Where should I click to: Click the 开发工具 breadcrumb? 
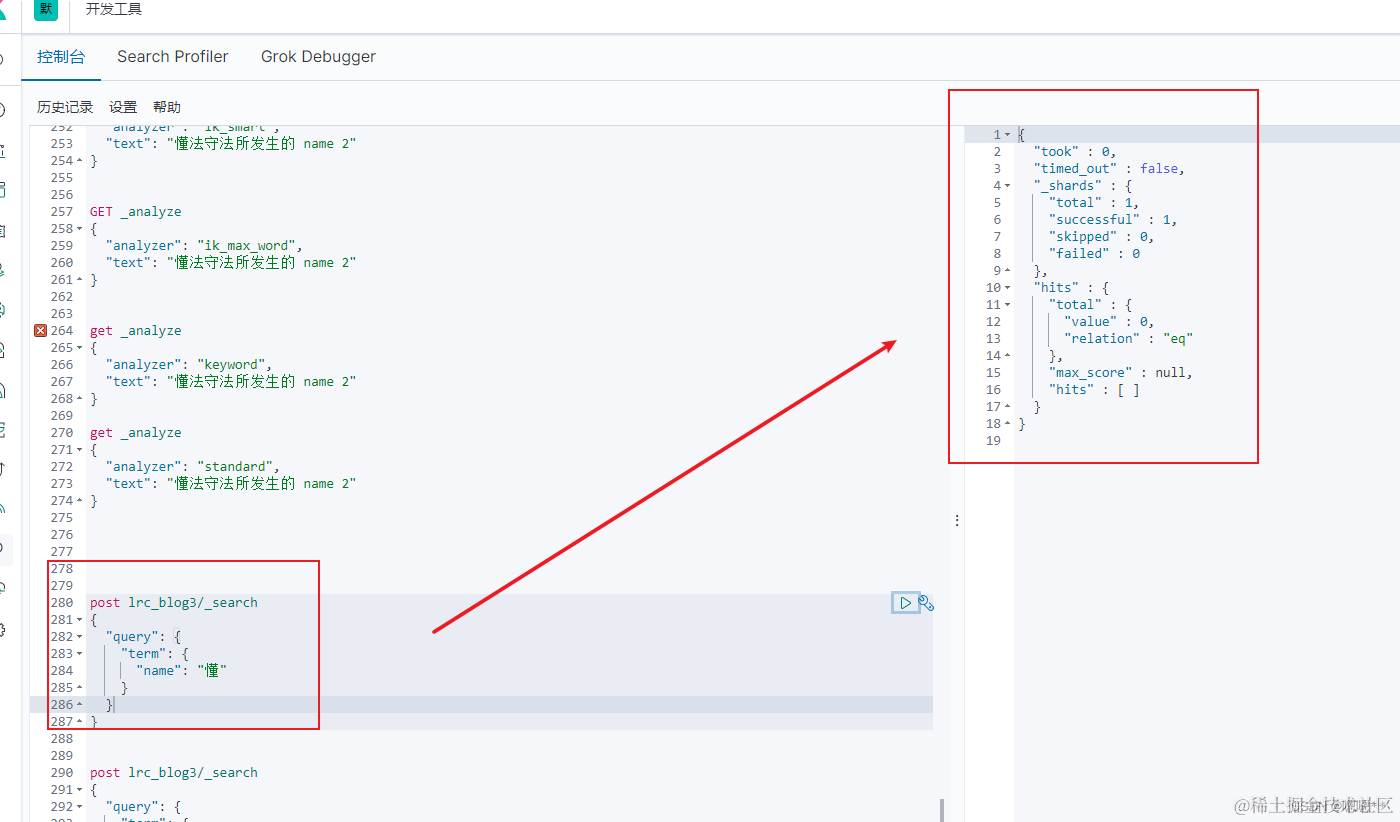(x=114, y=9)
